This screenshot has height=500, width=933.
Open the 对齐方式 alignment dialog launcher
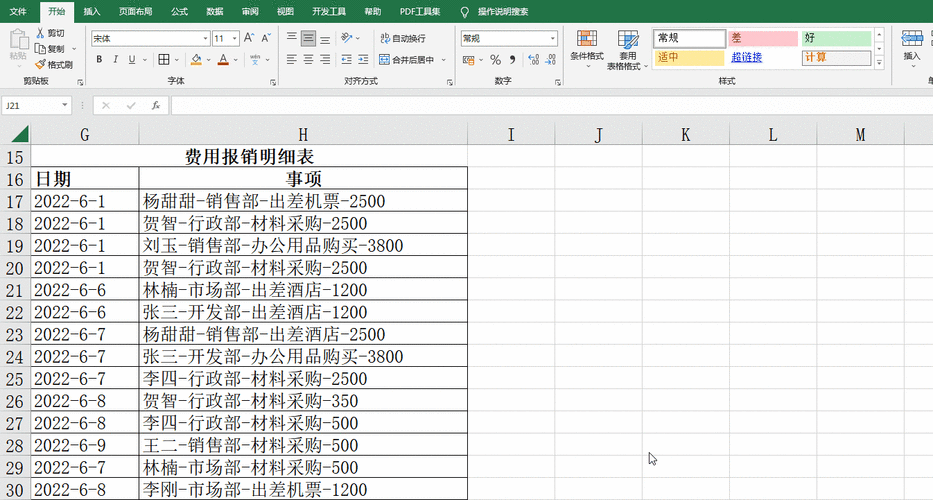point(450,82)
